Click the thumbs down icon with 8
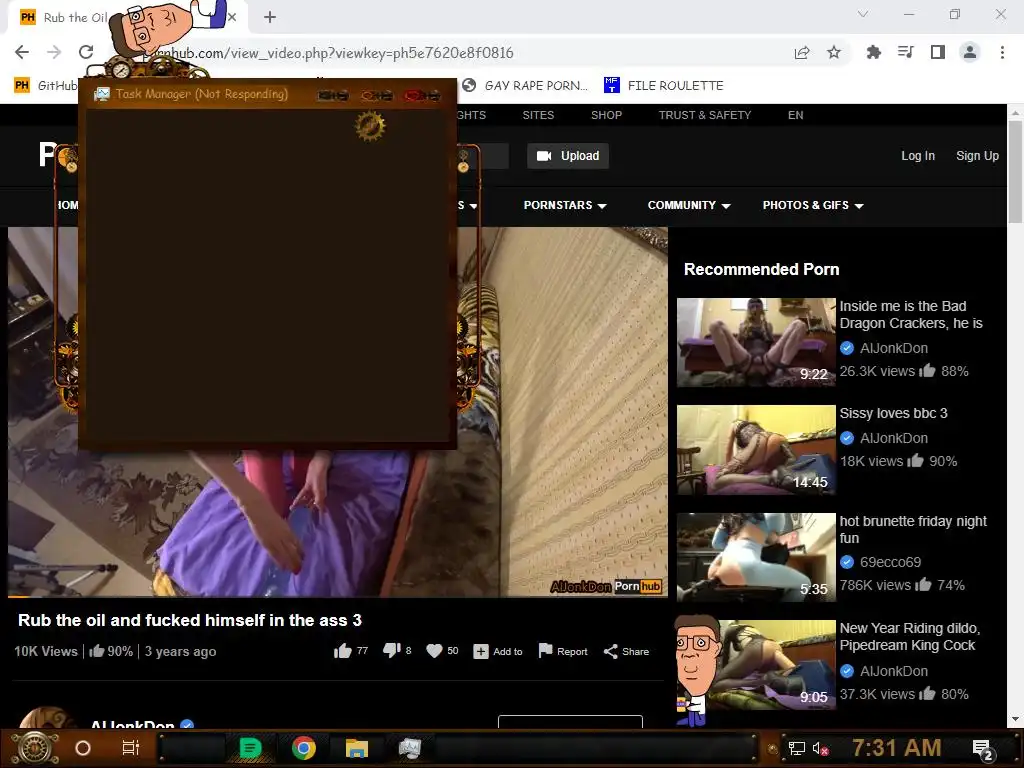This screenshot has height=768, width=1024. pyautogui.click(x=391, y=650)
